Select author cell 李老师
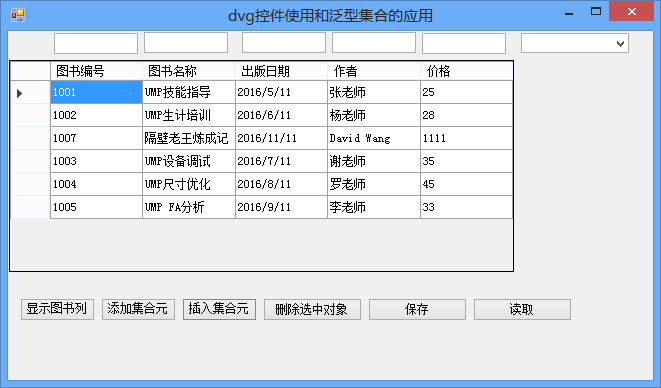 (374, 207)
